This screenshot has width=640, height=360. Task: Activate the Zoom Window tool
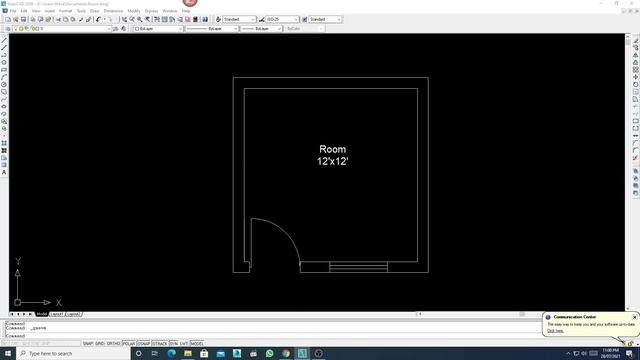[x=140, y=20]
